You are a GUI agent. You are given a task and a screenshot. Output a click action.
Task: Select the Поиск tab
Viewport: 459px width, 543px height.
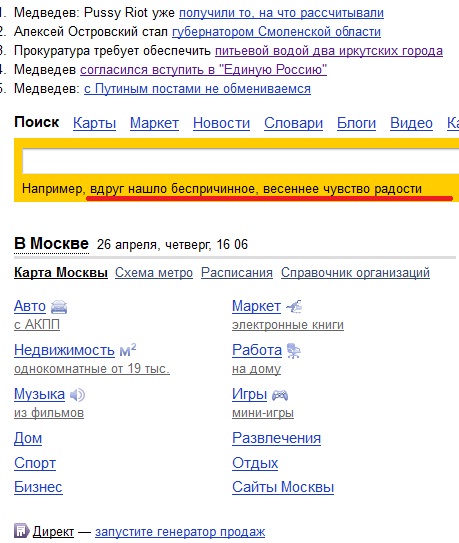point(37,122)
